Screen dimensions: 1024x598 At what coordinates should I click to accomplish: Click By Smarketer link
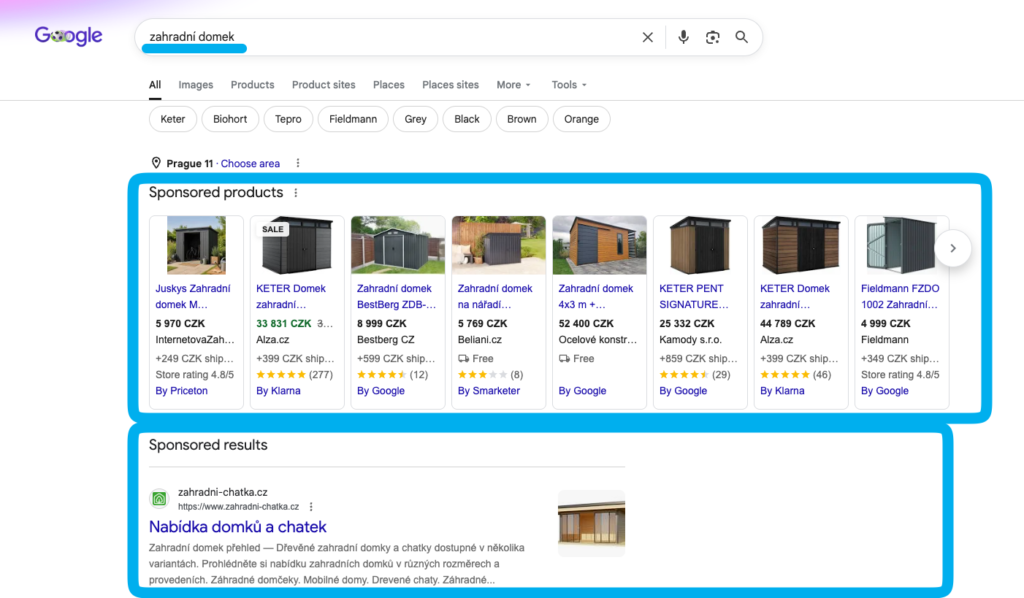488,390
